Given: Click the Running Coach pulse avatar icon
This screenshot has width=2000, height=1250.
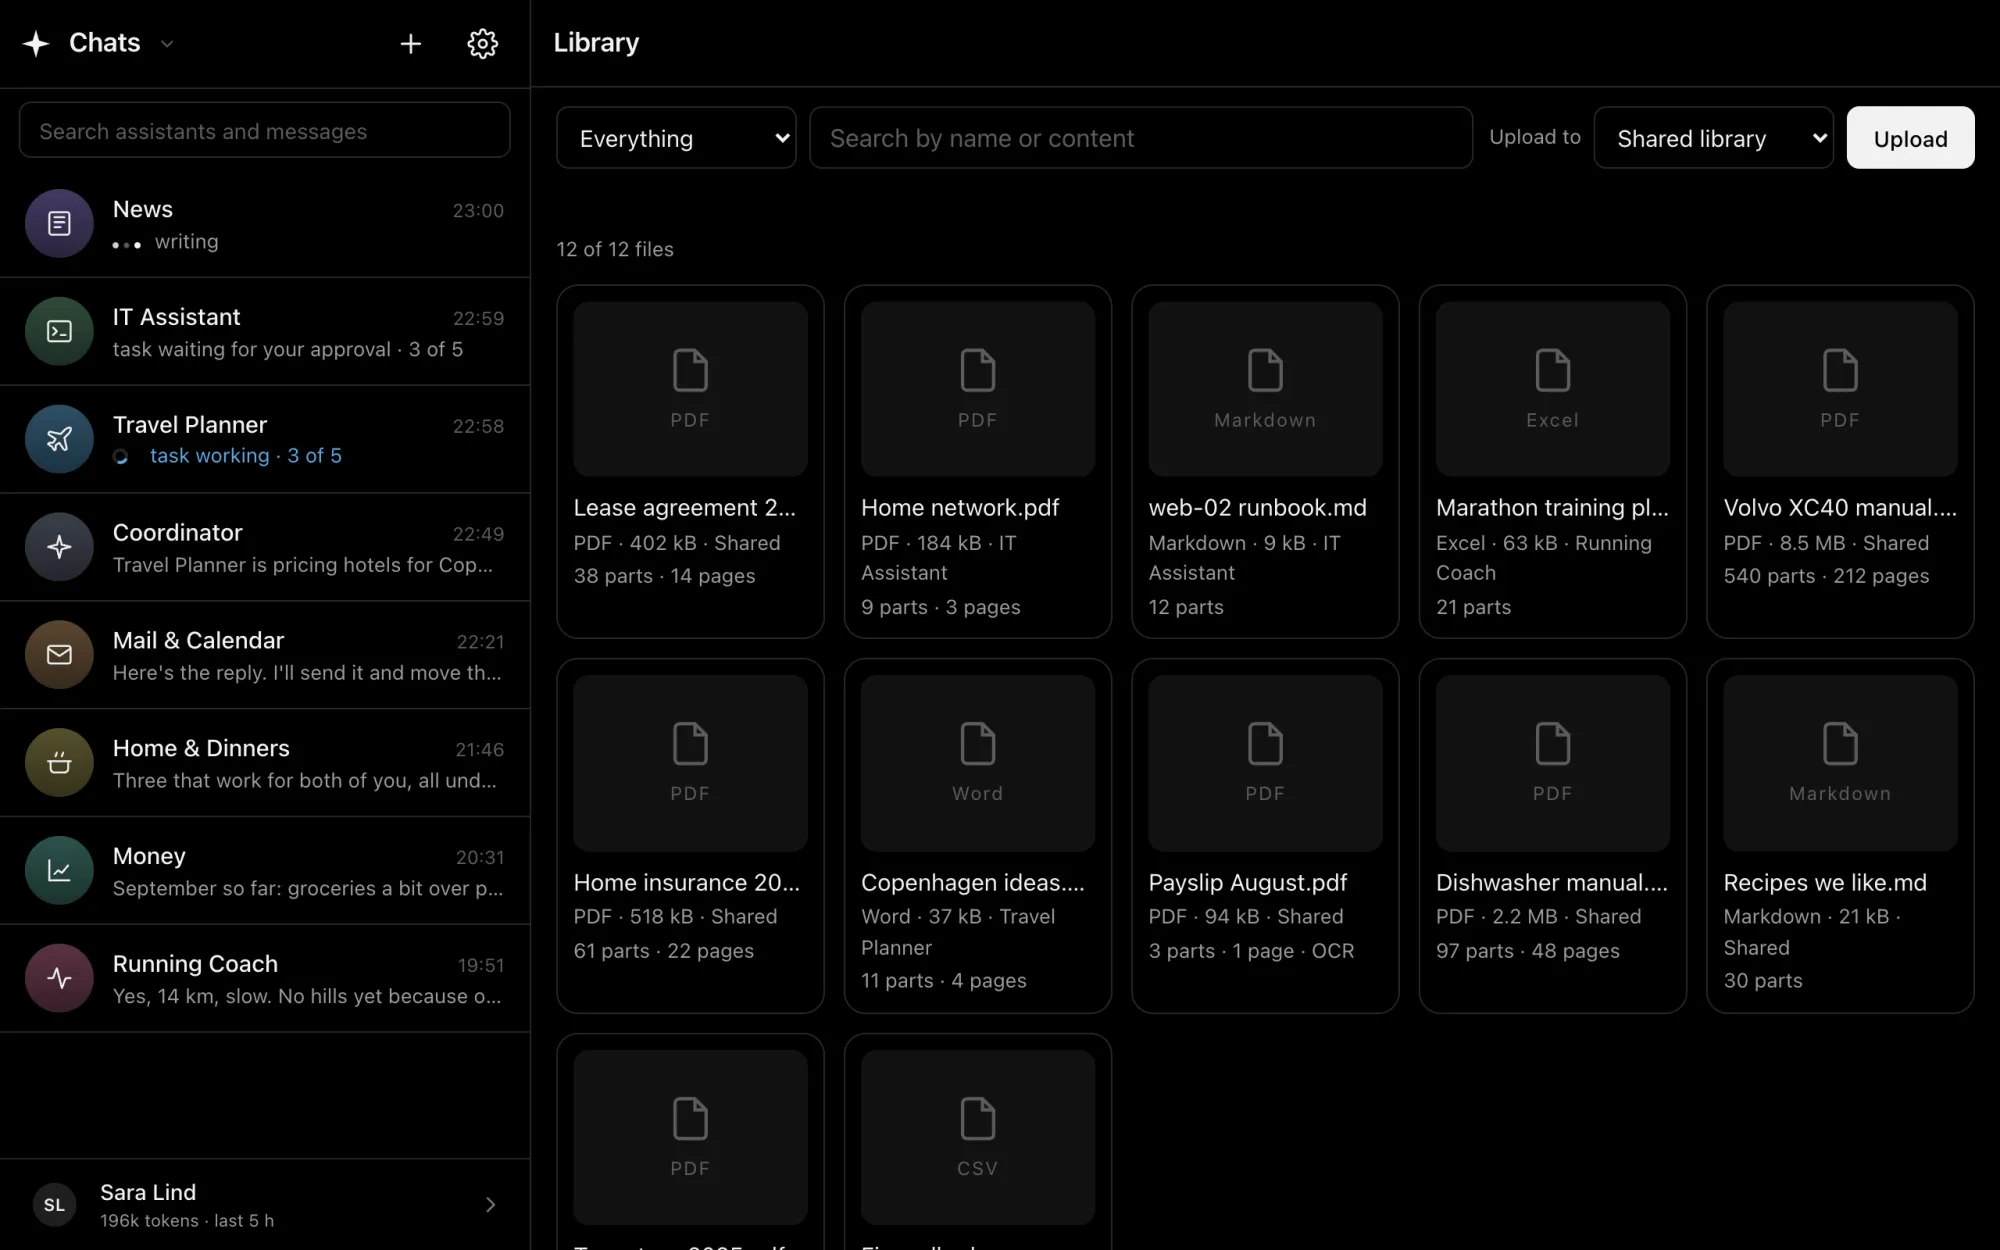Looking at the screenshot, I should (x=59, y=978).
